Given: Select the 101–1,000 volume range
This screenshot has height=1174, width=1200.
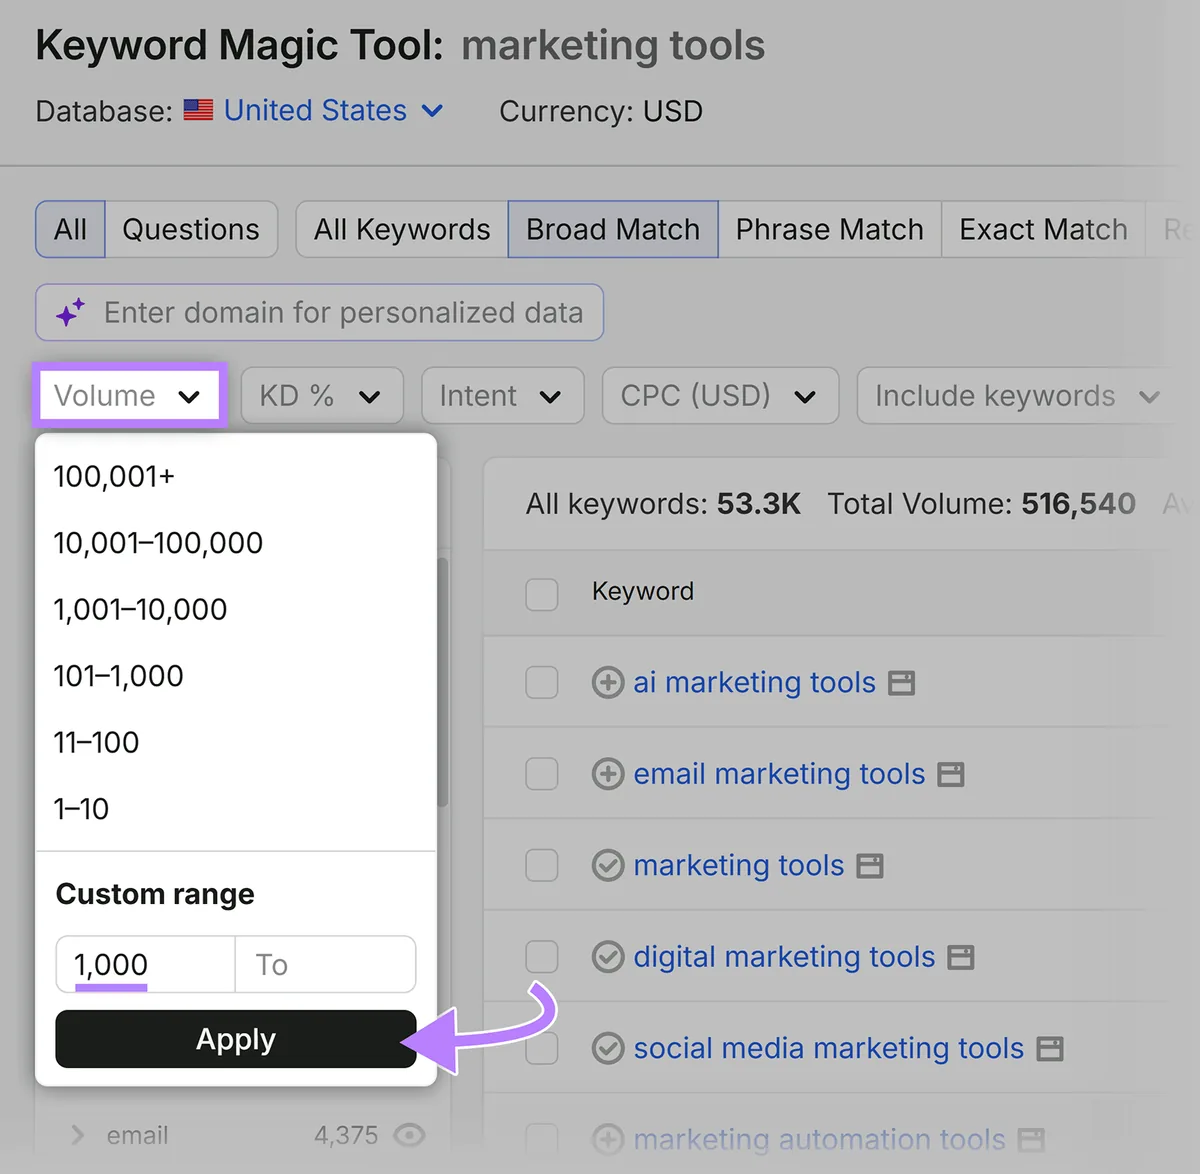Looking at the screenshot, I should [x=236, y=676].
